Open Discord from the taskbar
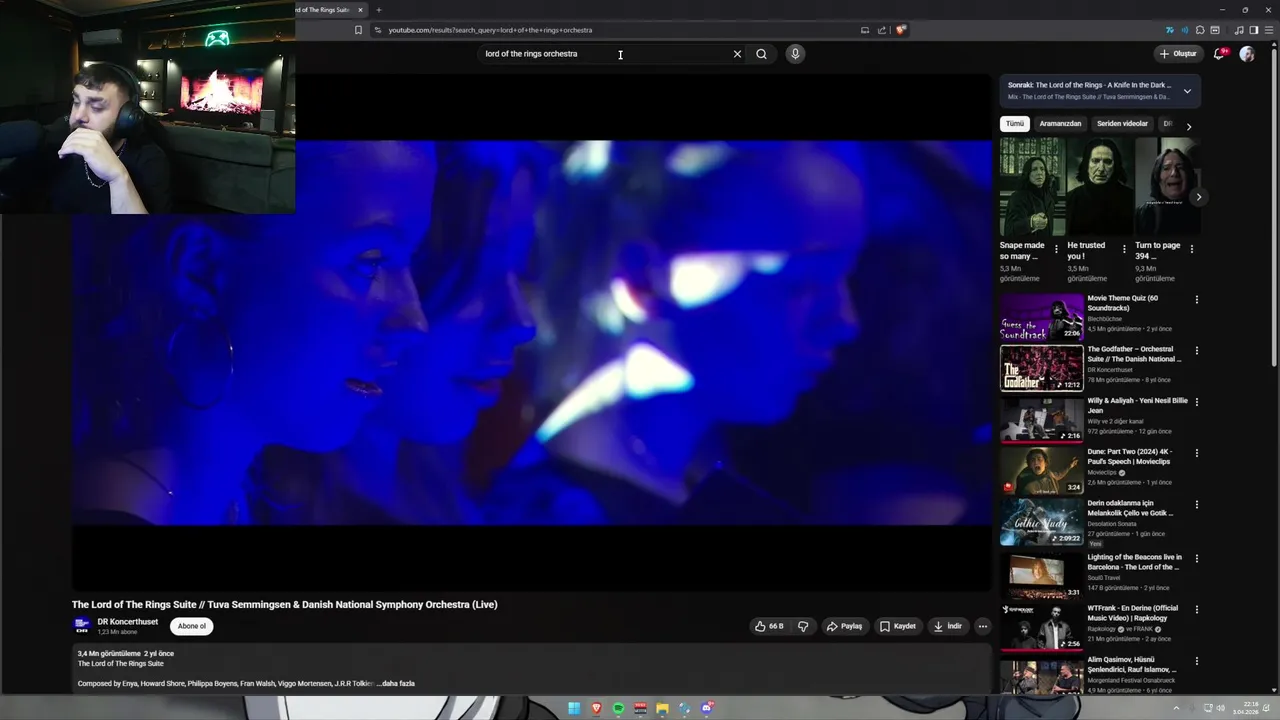The image size is (1280, 720). [x=706, y=709]
